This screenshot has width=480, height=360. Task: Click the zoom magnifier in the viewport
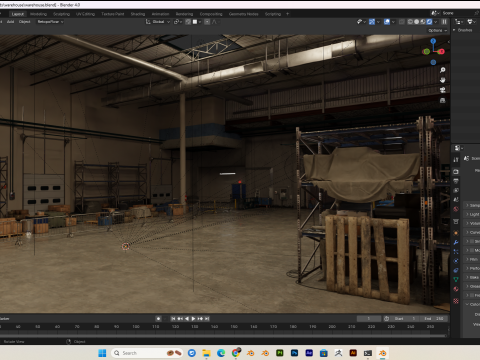pos(442,70)
